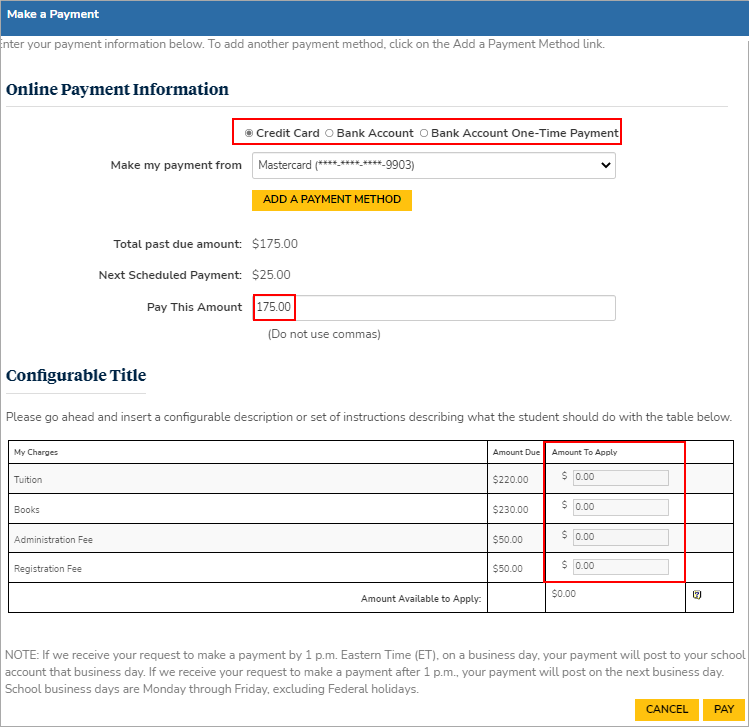This screenshot has width=749, height=727.
Task: Click the Online Payment Information heading
Action: (x=117, y=89)
